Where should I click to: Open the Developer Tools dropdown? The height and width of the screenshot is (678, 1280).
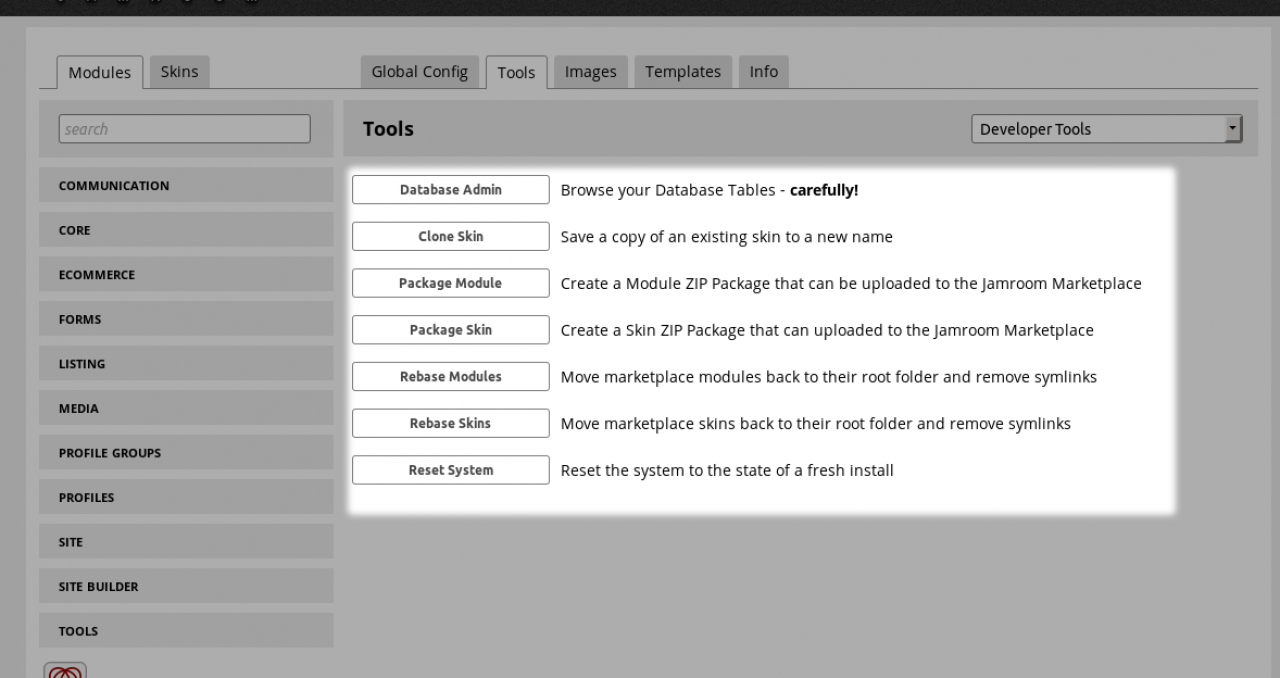1106,129
